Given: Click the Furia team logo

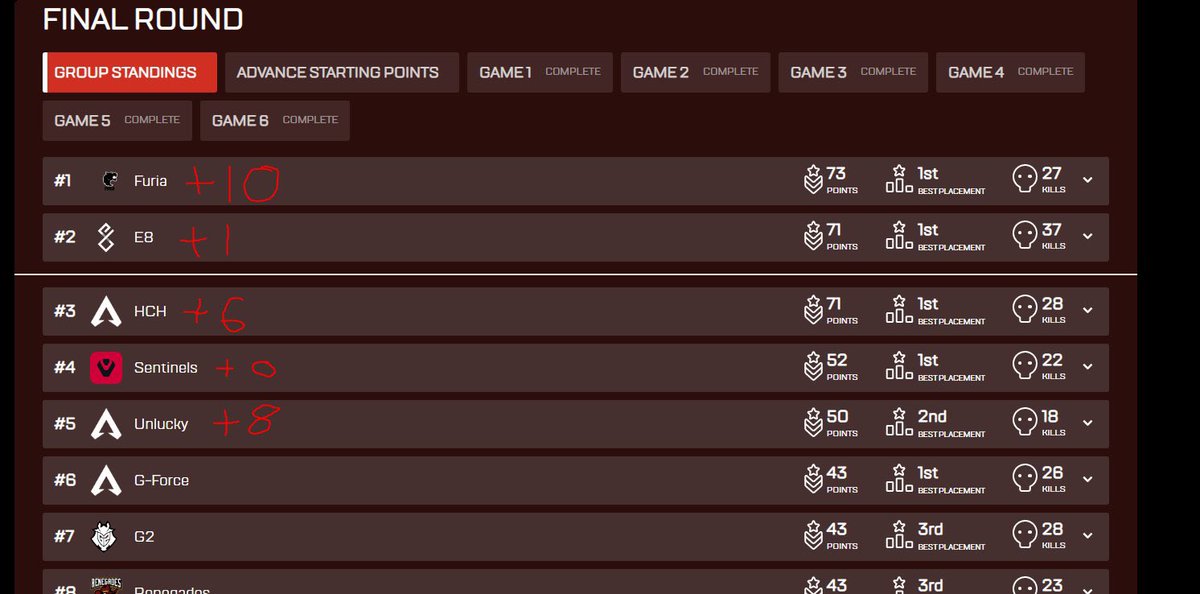Looking at the screenshot, I should pyautogui.click(x=109, y=181).
